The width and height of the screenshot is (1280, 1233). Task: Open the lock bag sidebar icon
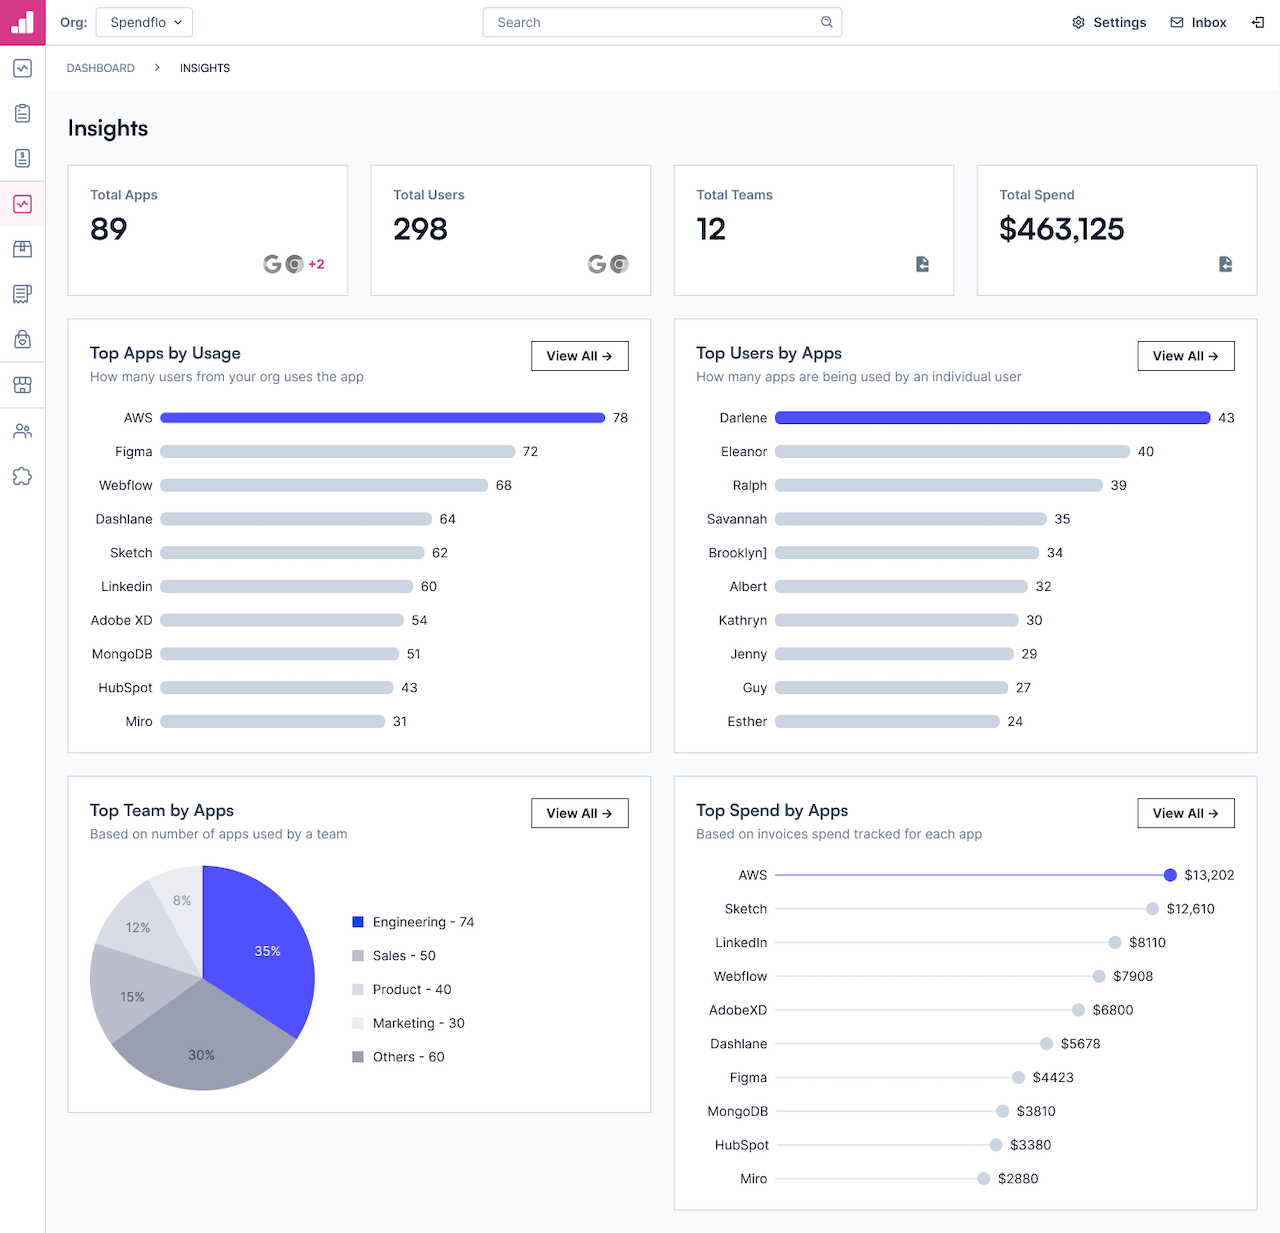pos(22,339)
